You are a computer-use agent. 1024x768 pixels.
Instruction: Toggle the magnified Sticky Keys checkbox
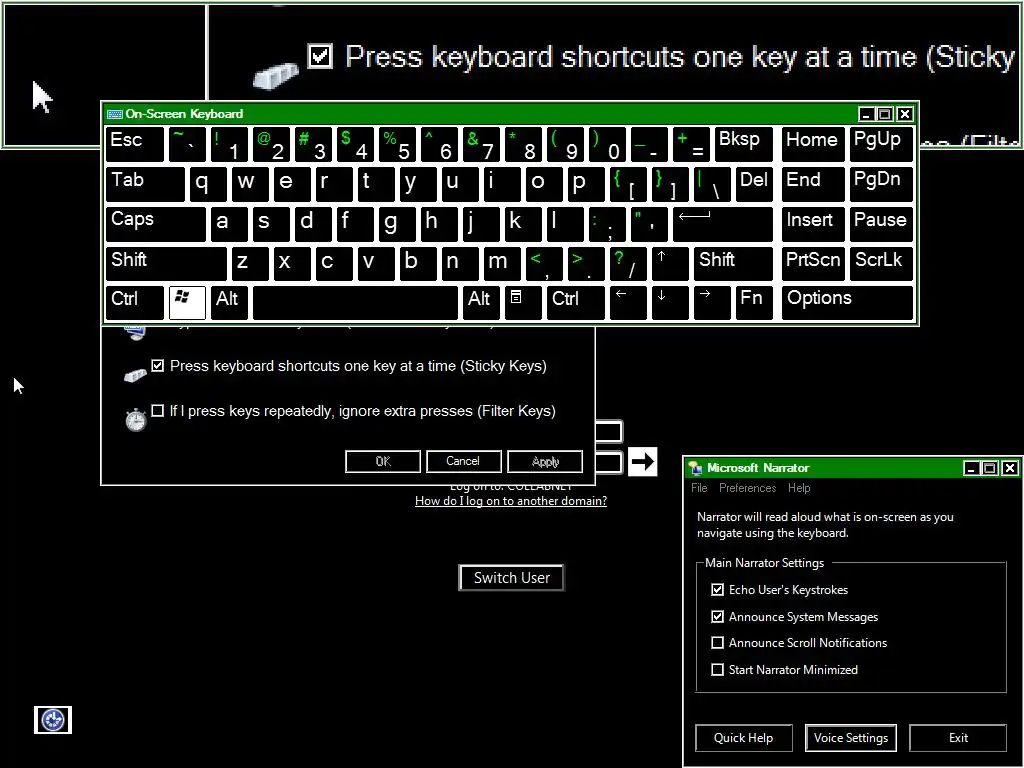(320, 56)
